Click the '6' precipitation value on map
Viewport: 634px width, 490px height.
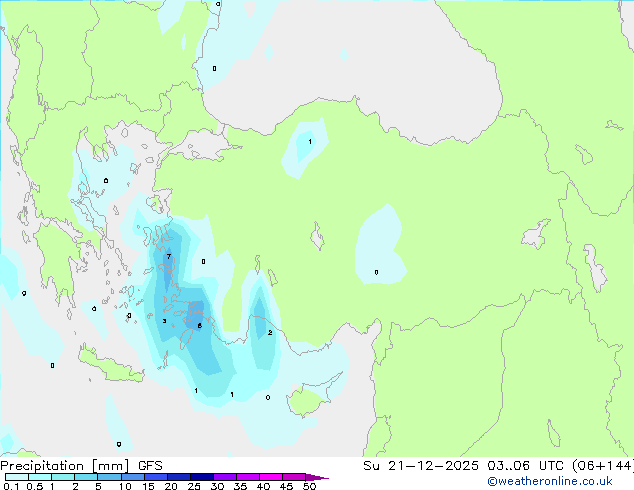click(x=199, y=325)
